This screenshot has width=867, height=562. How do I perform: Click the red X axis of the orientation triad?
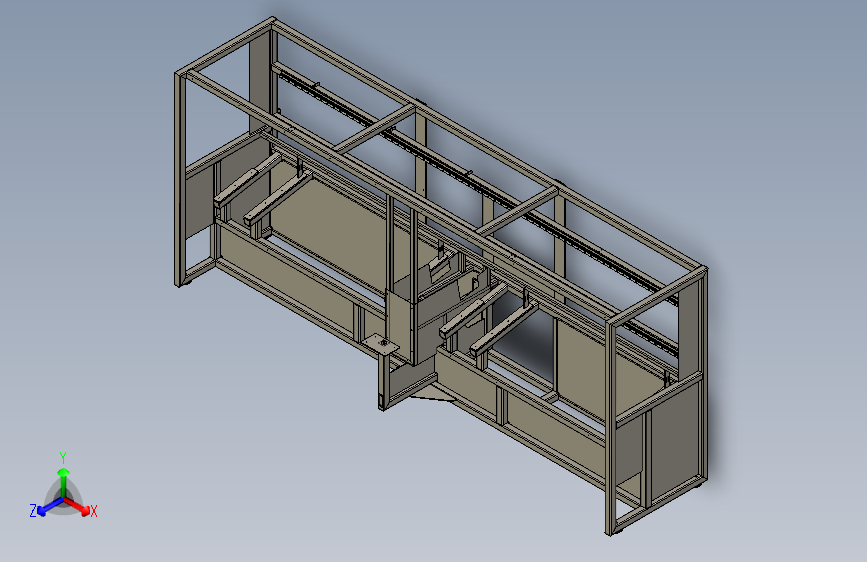click(x=78, y=506)
